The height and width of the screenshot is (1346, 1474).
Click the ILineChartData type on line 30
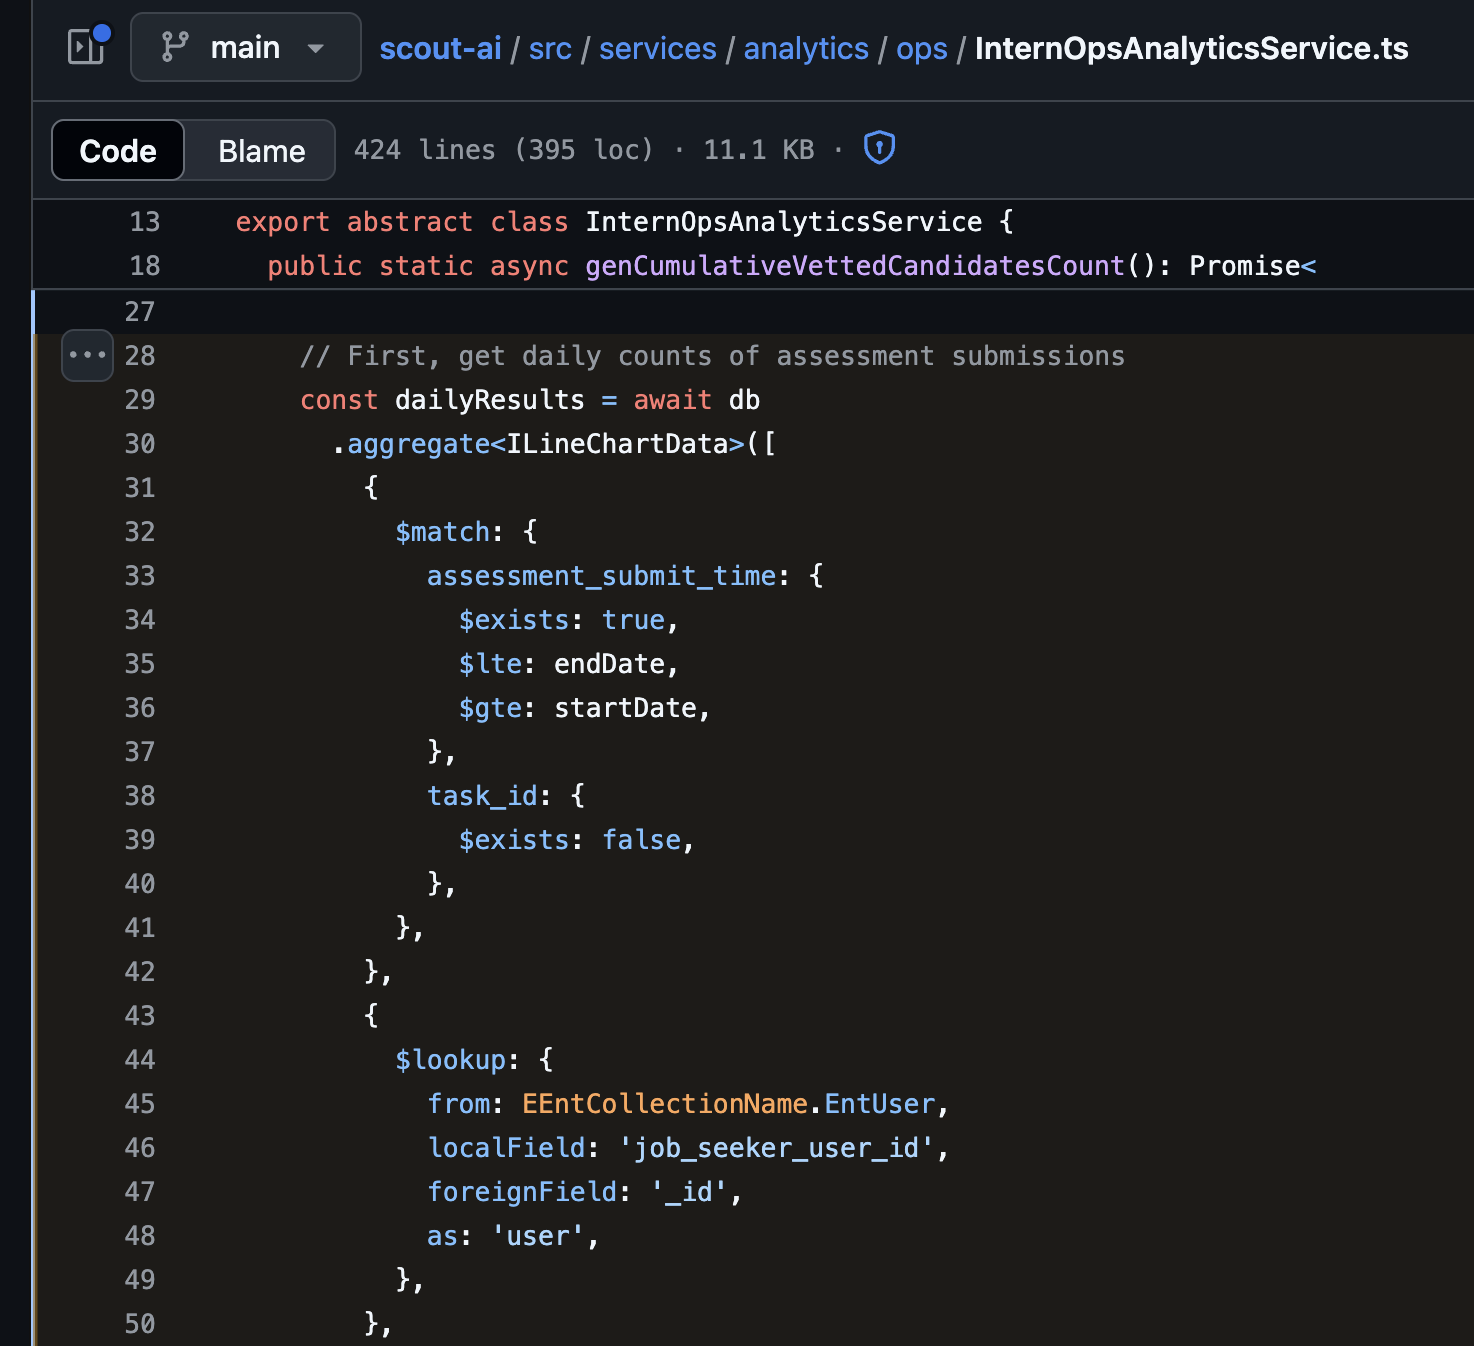(x=618, y=444)
